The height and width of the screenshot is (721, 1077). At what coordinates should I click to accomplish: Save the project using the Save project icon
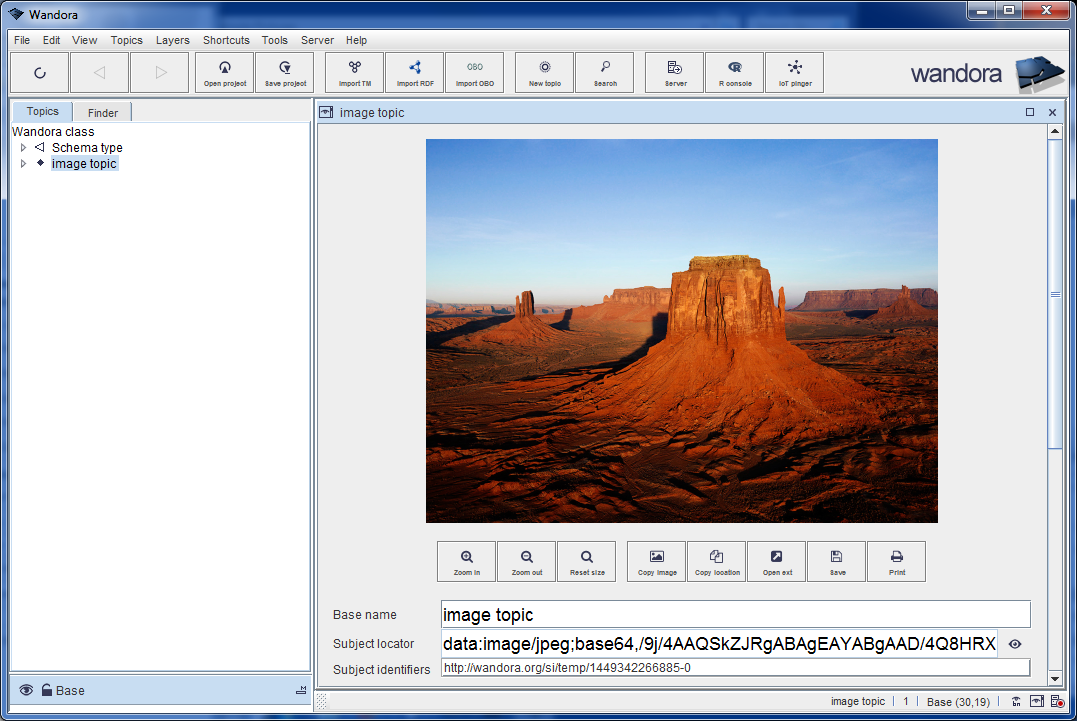[x=284, y=72]
